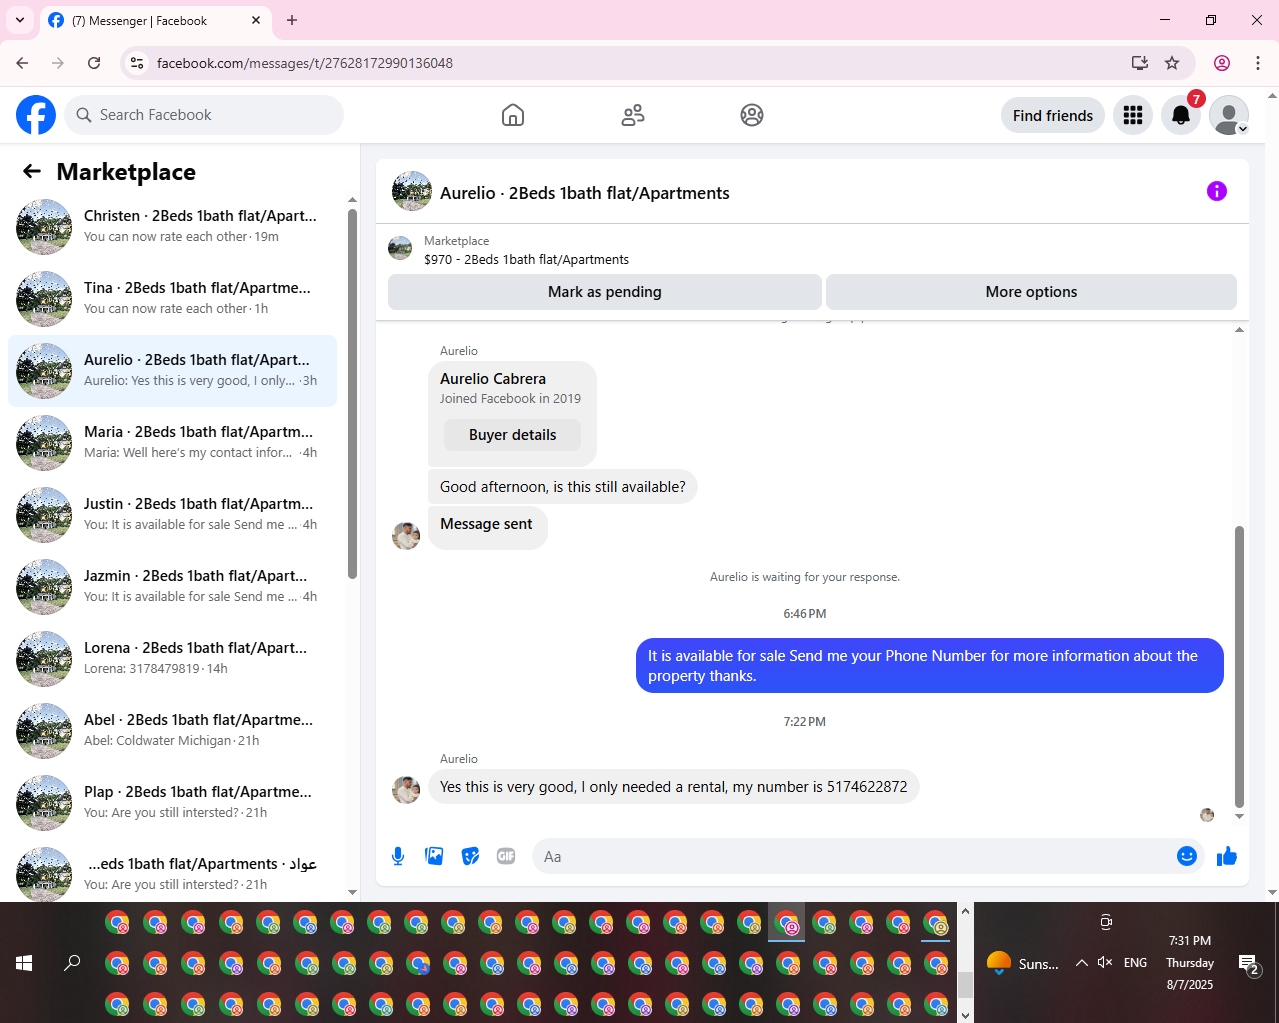1279x1023 pixels.
Task: Click Aurelio's message with number 5174622872
Action: (x=674, y=787)
